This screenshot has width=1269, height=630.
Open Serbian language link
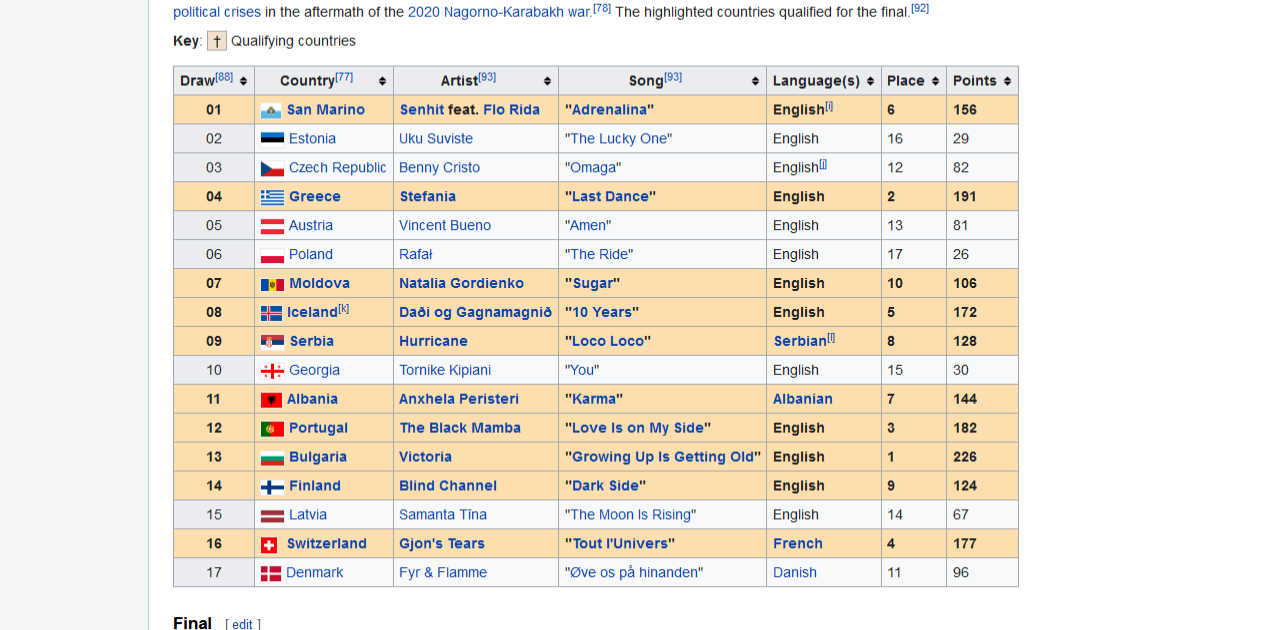(x=800, y=342)
